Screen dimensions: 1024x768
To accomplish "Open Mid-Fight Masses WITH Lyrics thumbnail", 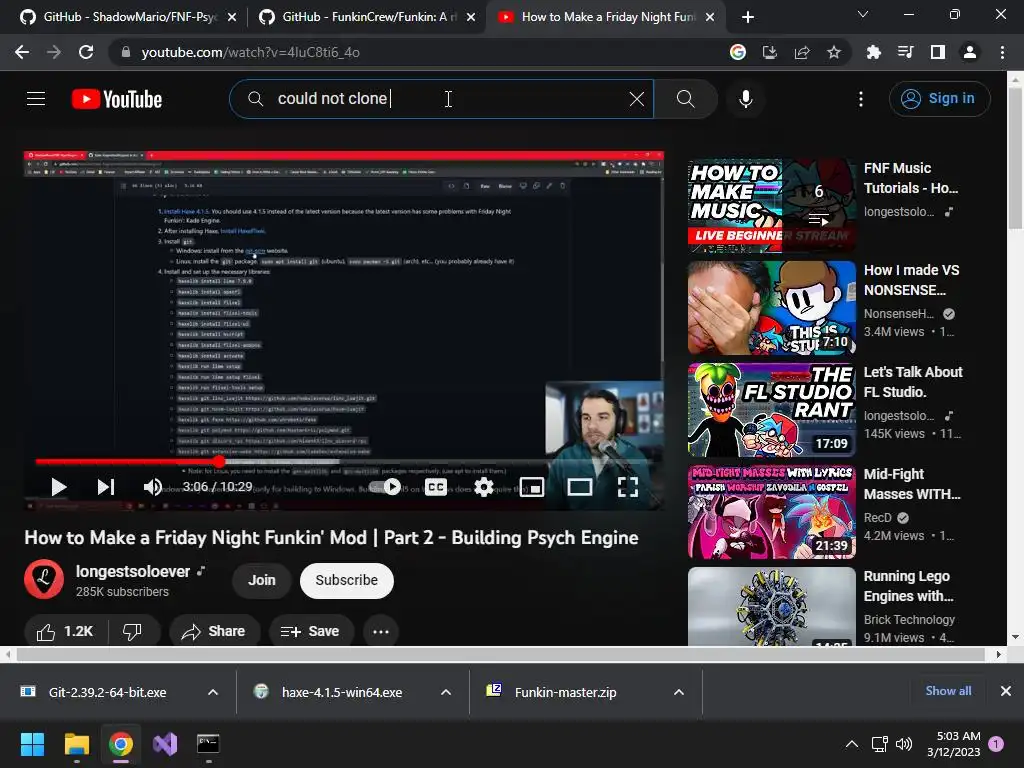I will pyautogui.click(x=771, y=511).
